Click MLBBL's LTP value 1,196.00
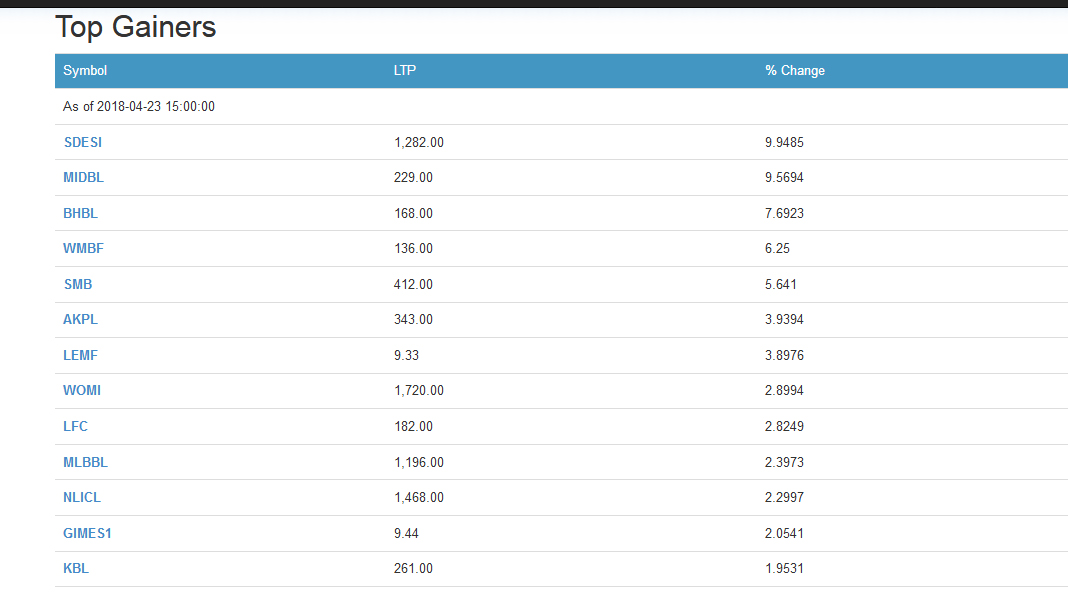Screen dimensions: 1068x597 [419, 462]
